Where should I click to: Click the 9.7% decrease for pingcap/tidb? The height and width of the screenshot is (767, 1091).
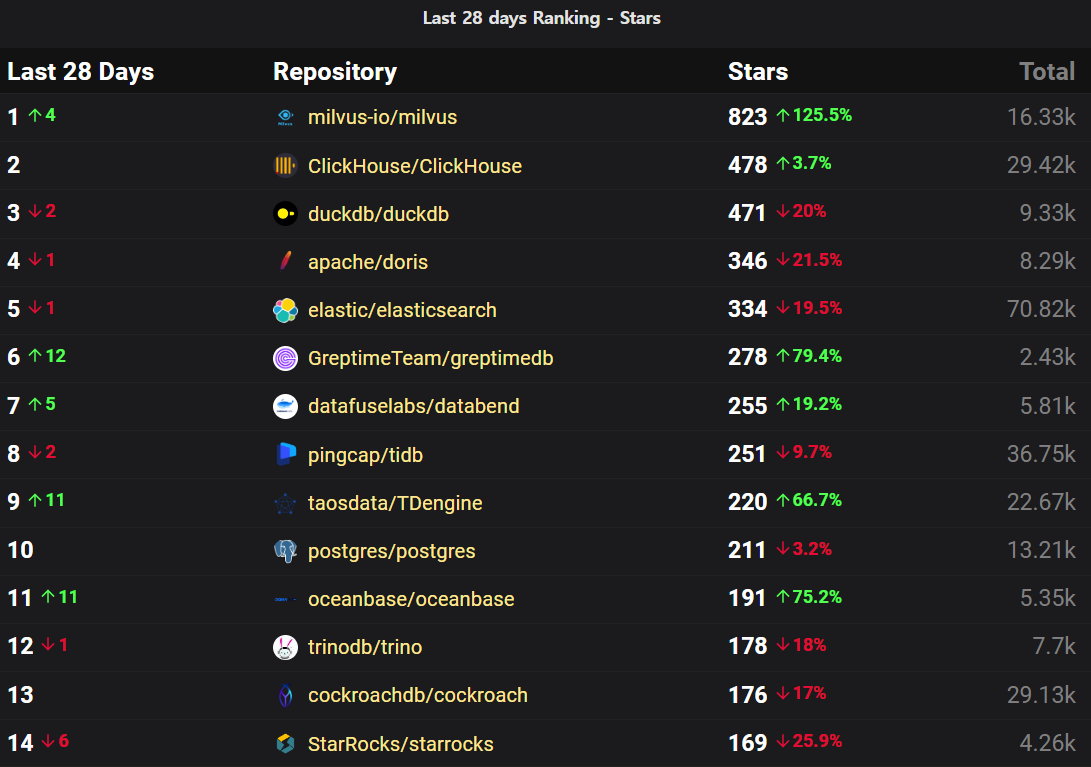coord(804,452)
